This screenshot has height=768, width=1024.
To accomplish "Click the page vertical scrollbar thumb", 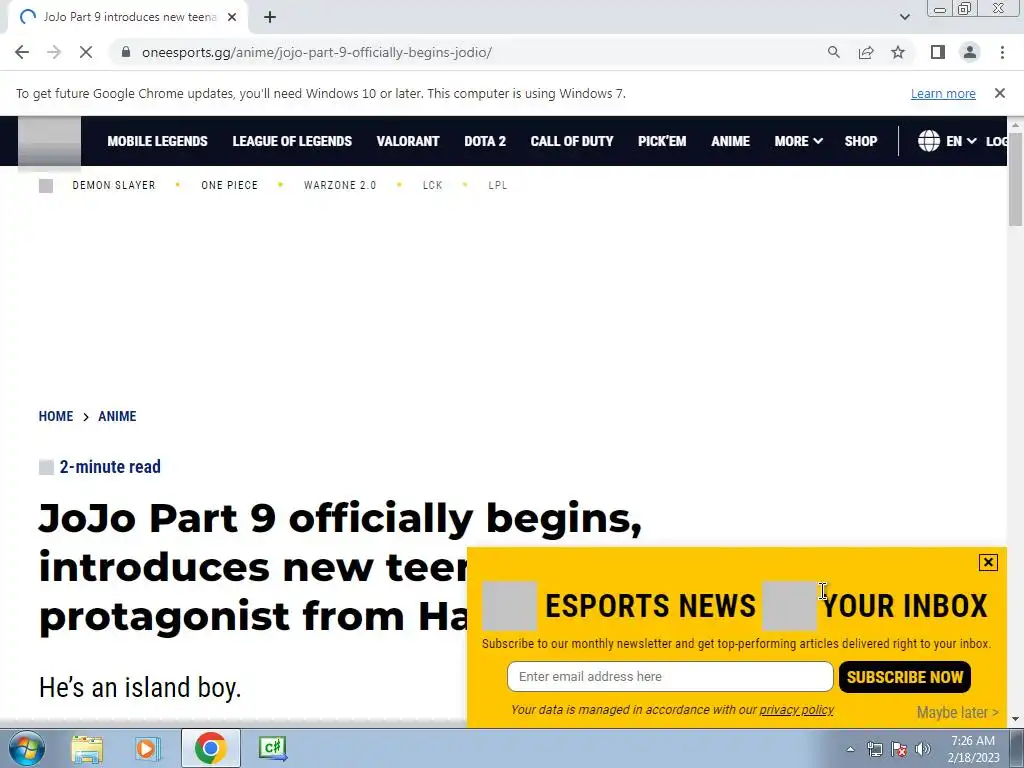I will click(1016, 179).
